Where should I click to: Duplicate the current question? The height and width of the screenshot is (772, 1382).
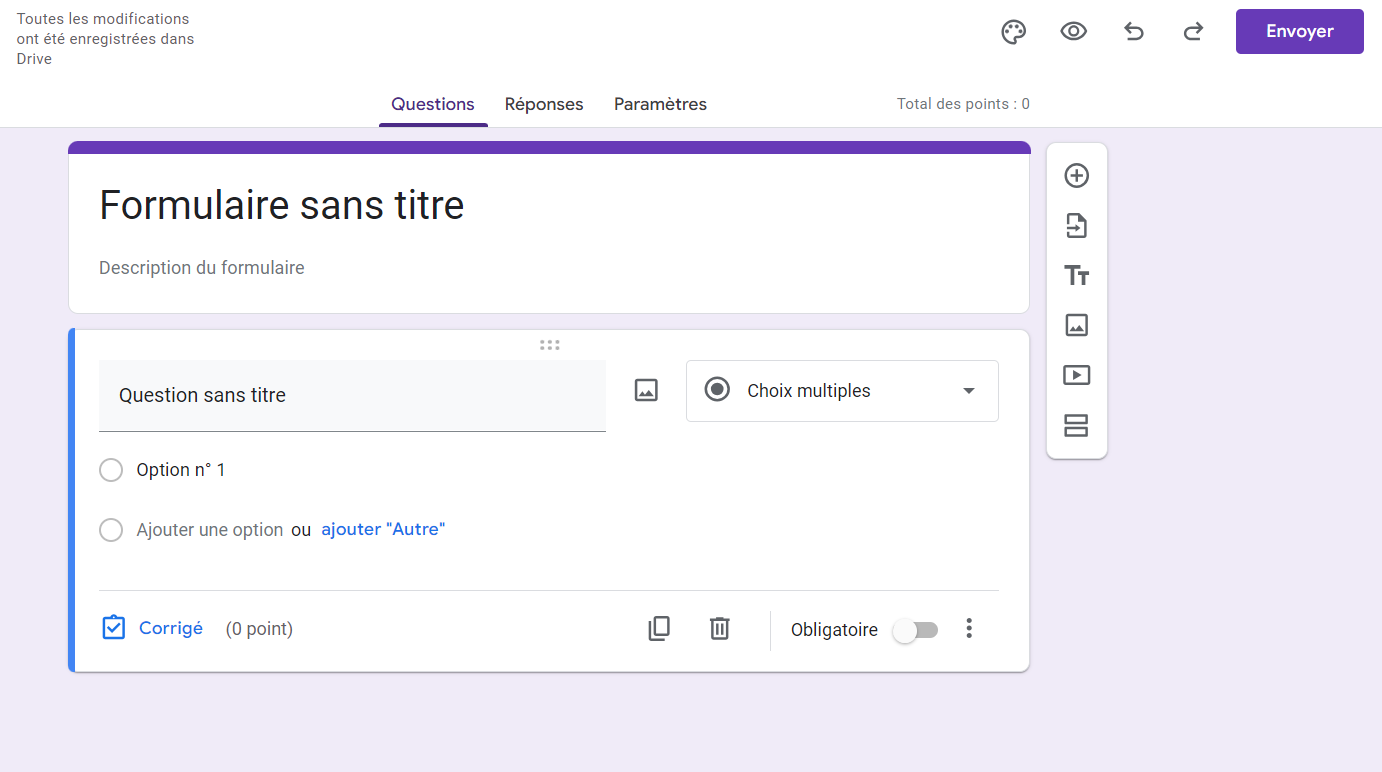(659, 628)
